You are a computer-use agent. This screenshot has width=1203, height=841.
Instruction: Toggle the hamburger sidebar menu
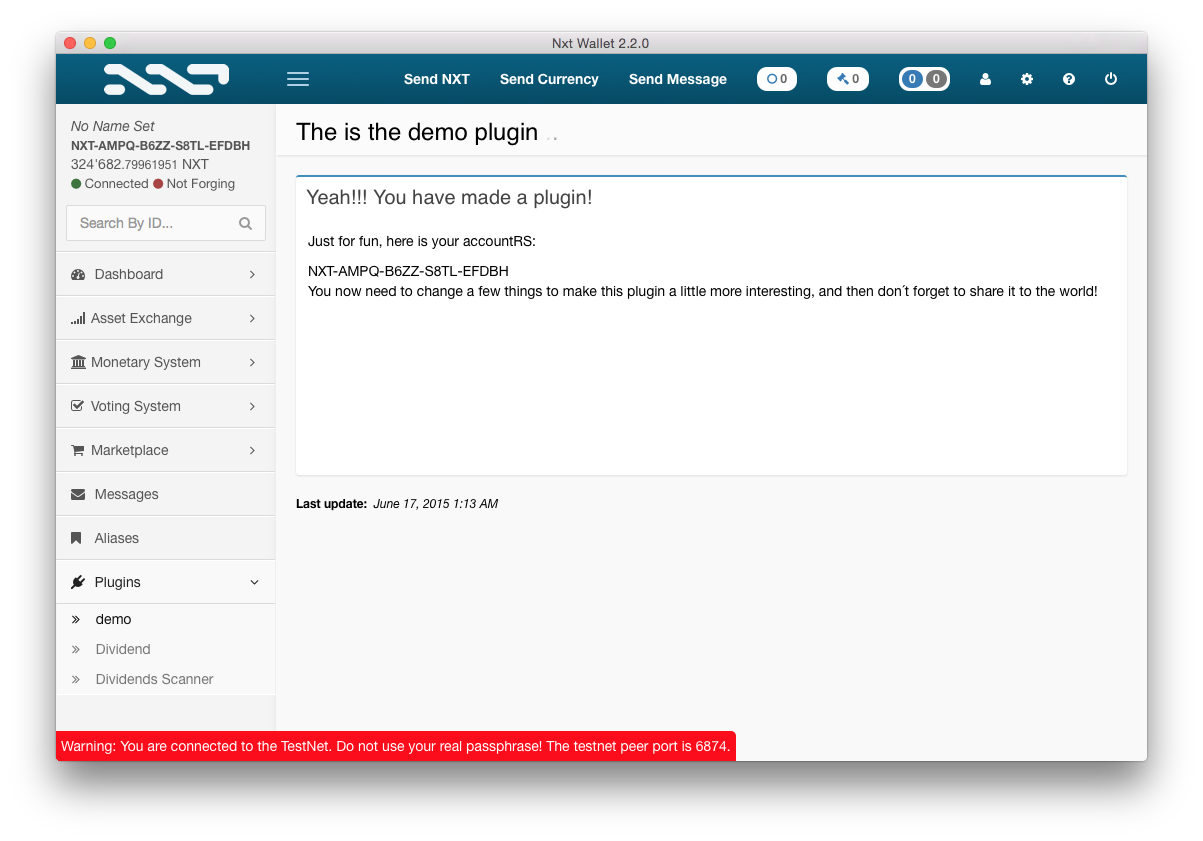[x=298, y=79]
